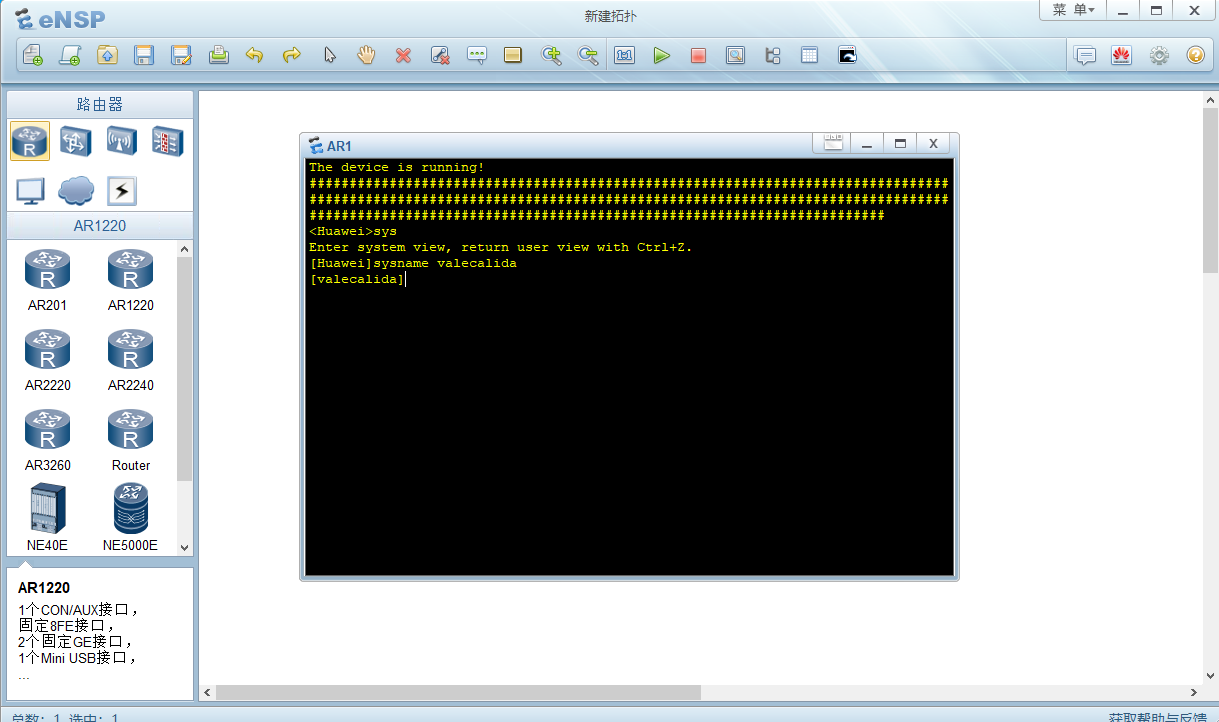
Task: Redo the last undone action
Action: (291, 55)
